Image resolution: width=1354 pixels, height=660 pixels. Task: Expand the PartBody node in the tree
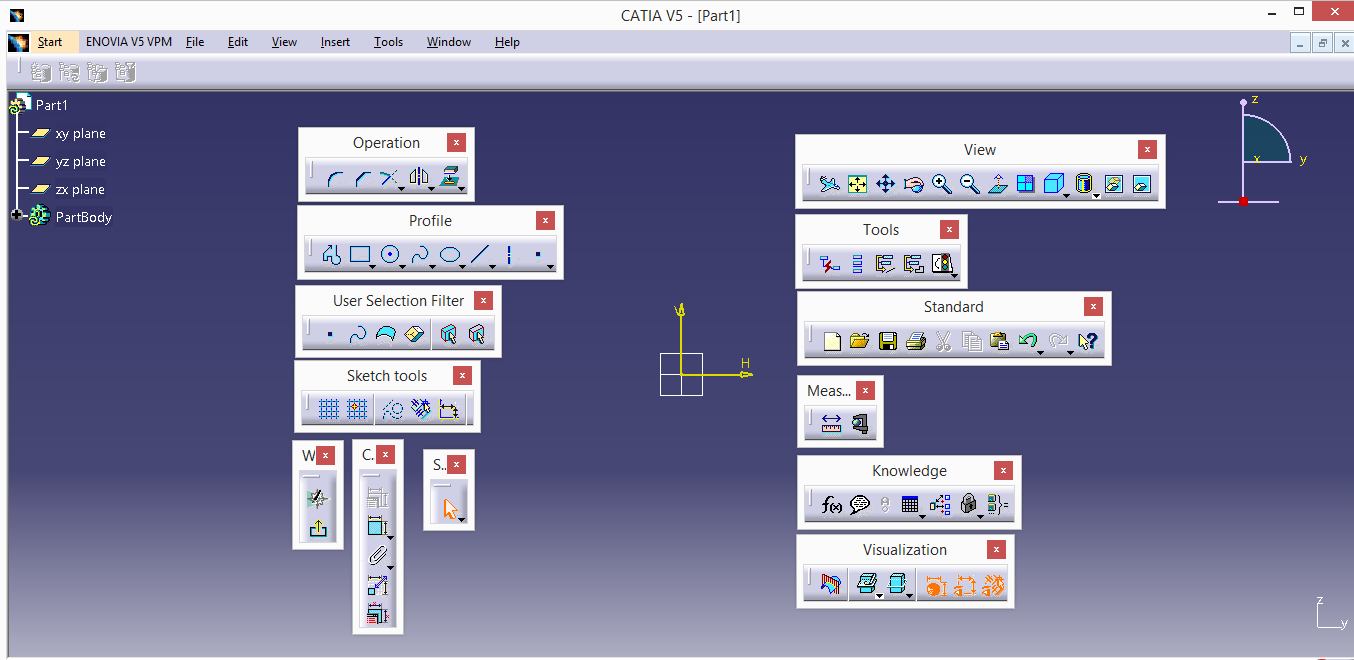pyautogui.click(x=15, y=216)
